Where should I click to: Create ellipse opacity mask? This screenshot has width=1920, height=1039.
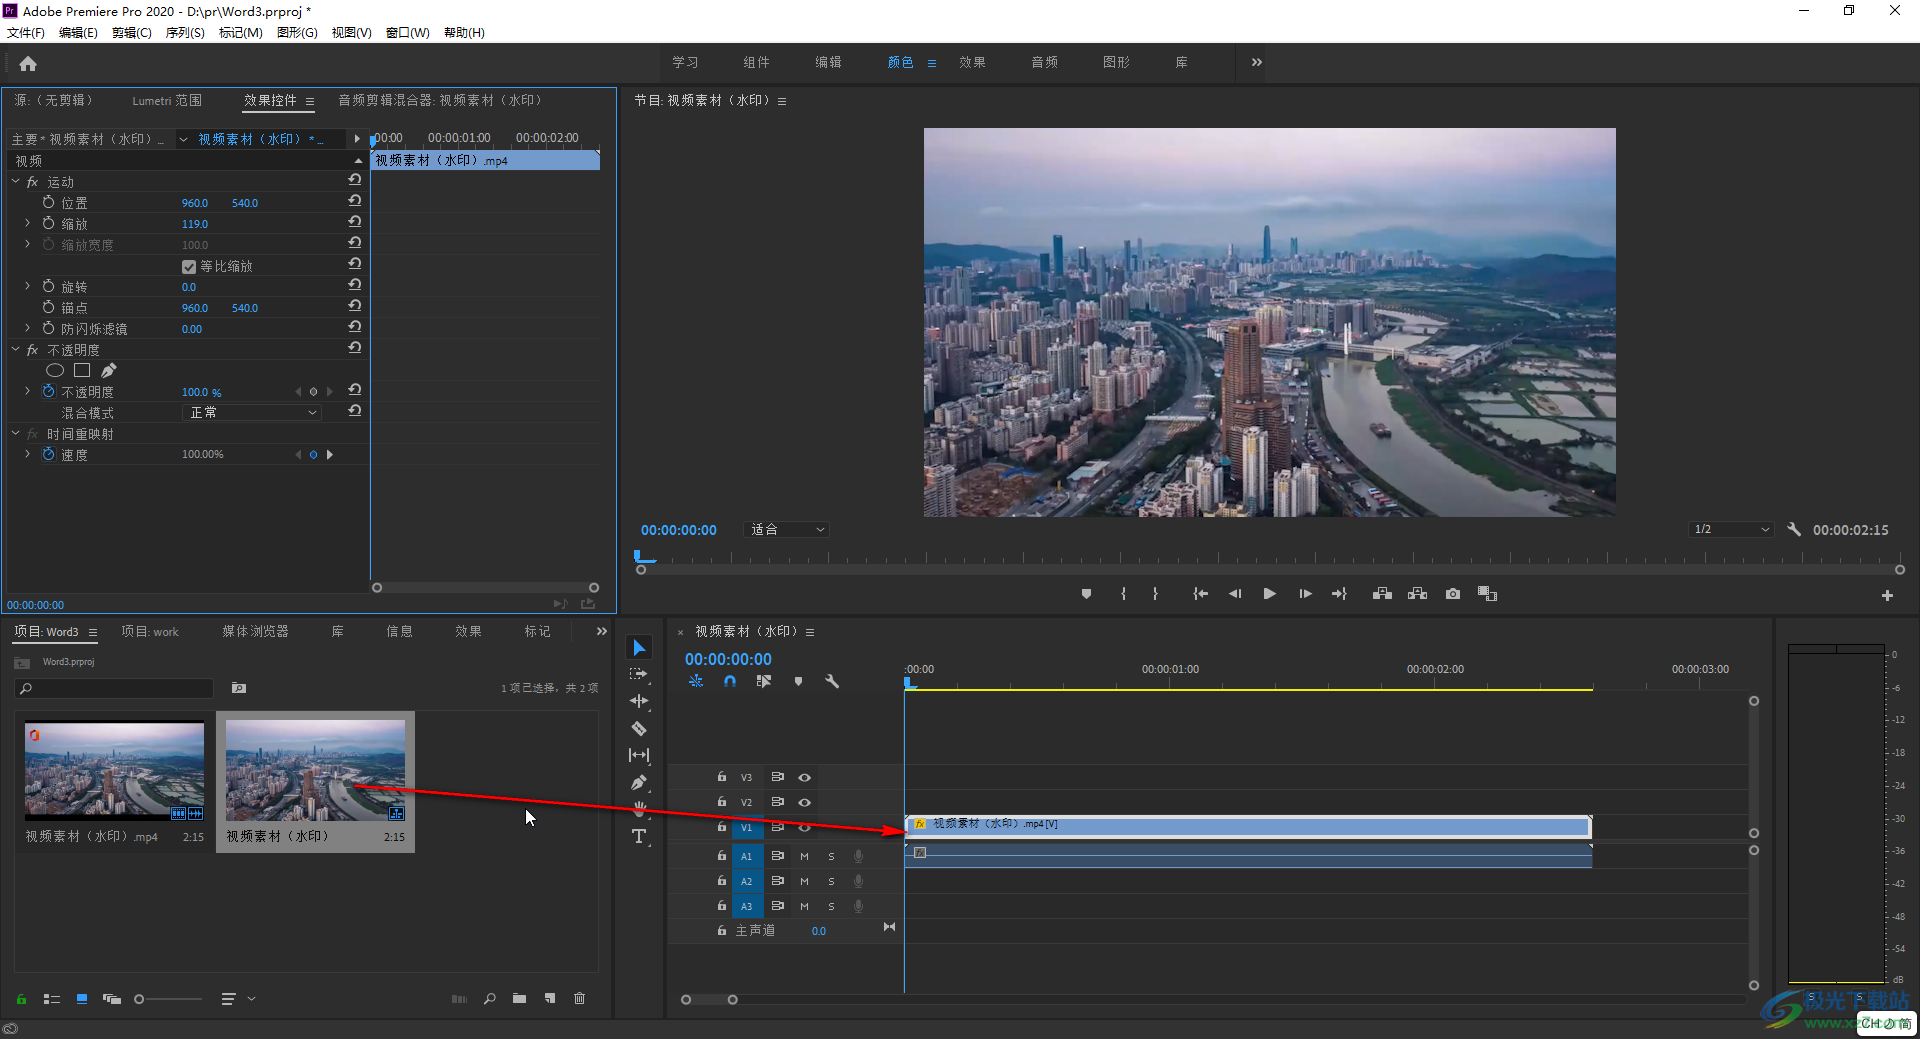pos(55,371)
